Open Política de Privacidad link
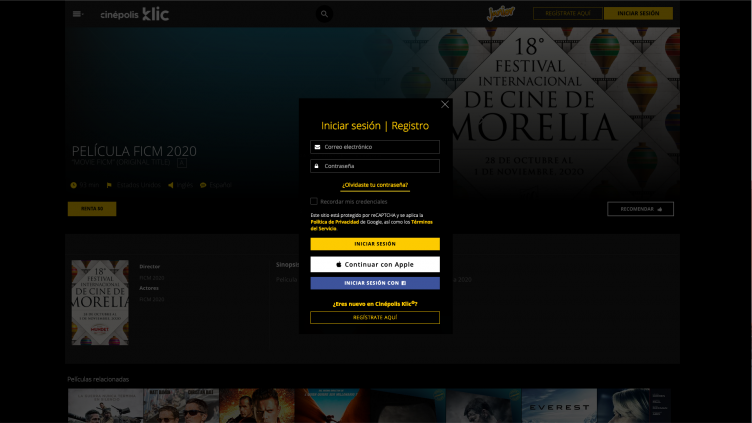The height and width of the screenshot is (423, 752). point(335,222)
